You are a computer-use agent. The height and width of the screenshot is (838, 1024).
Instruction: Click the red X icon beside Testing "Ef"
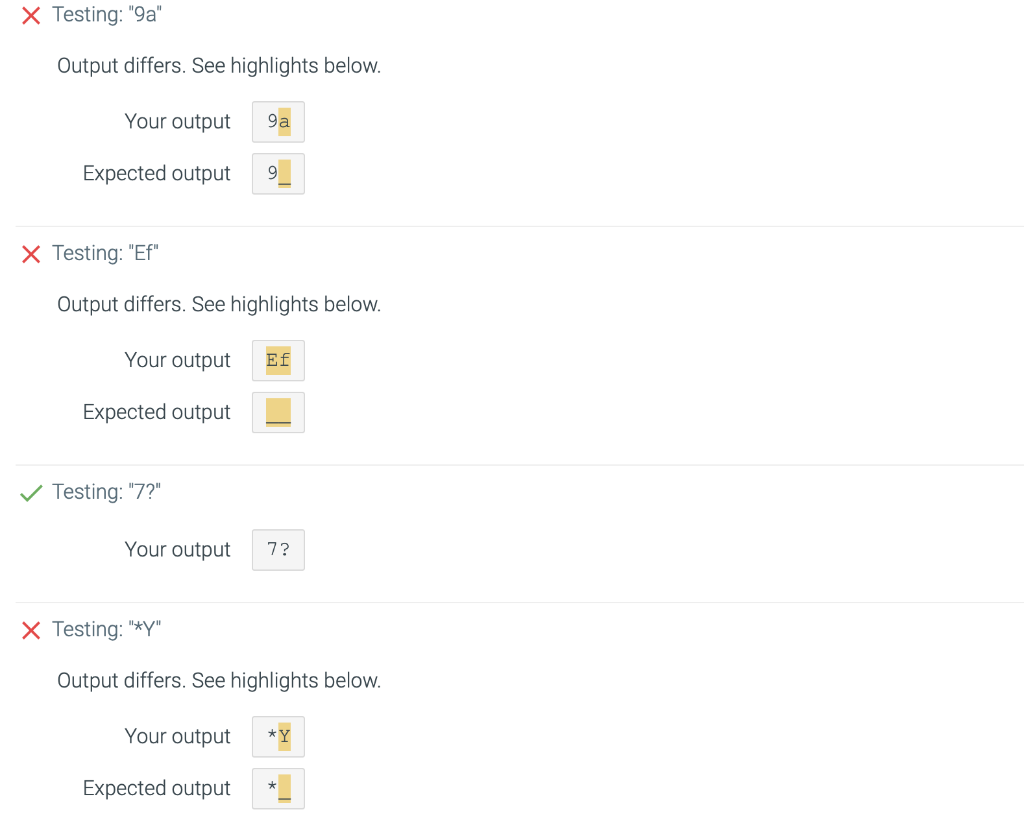tap(31, 254)
